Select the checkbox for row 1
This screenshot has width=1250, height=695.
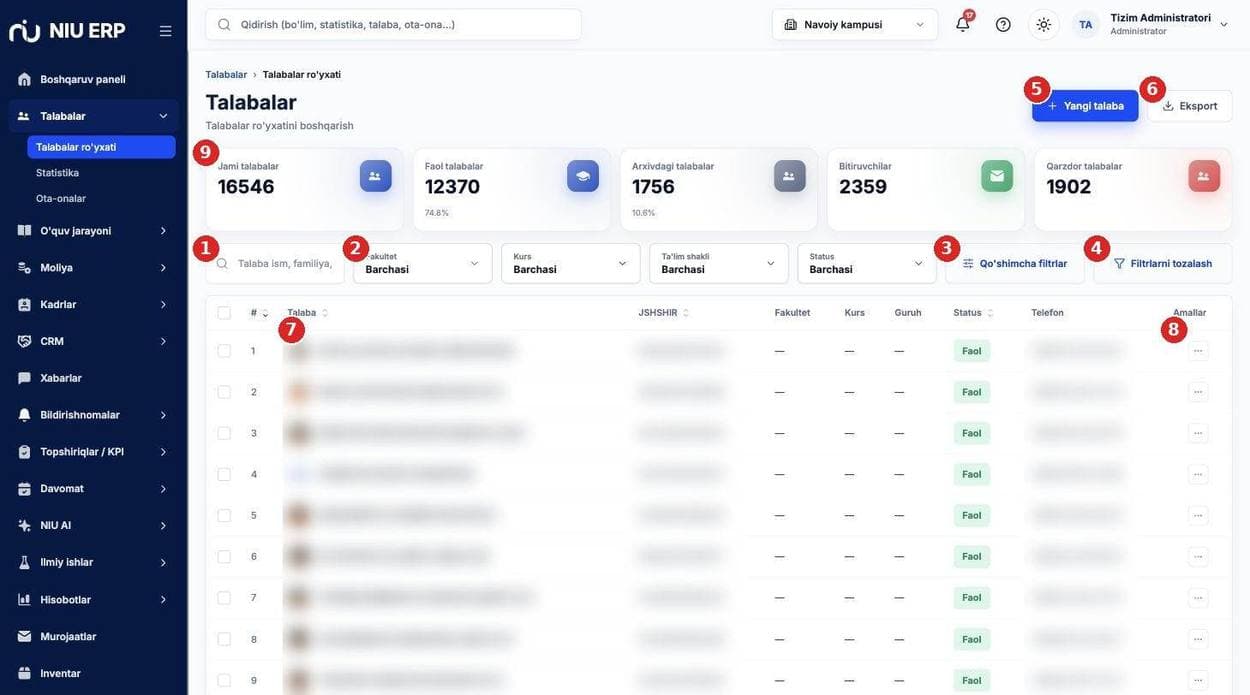pyautogui.click(x=224, y=351)
